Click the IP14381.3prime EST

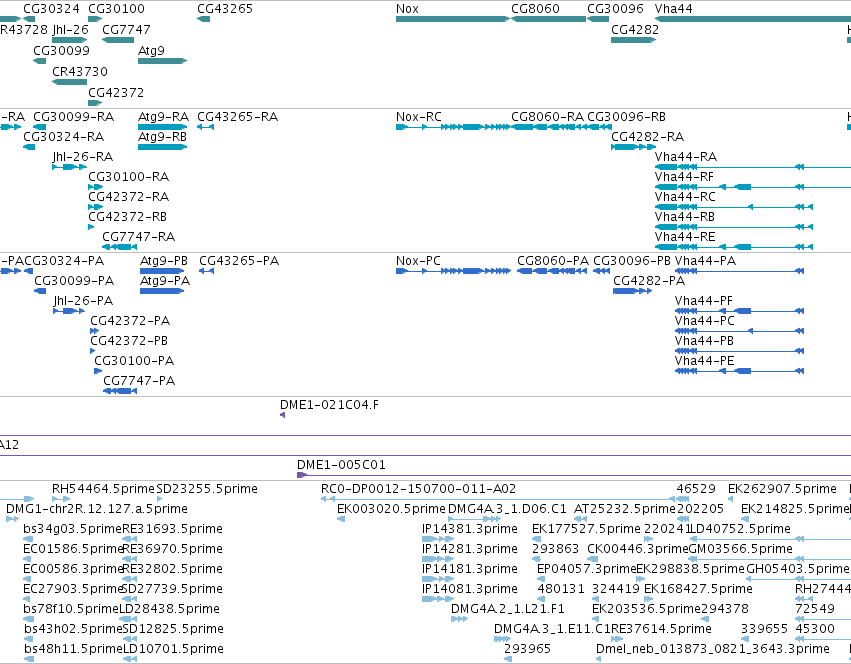tap(438, 539)
